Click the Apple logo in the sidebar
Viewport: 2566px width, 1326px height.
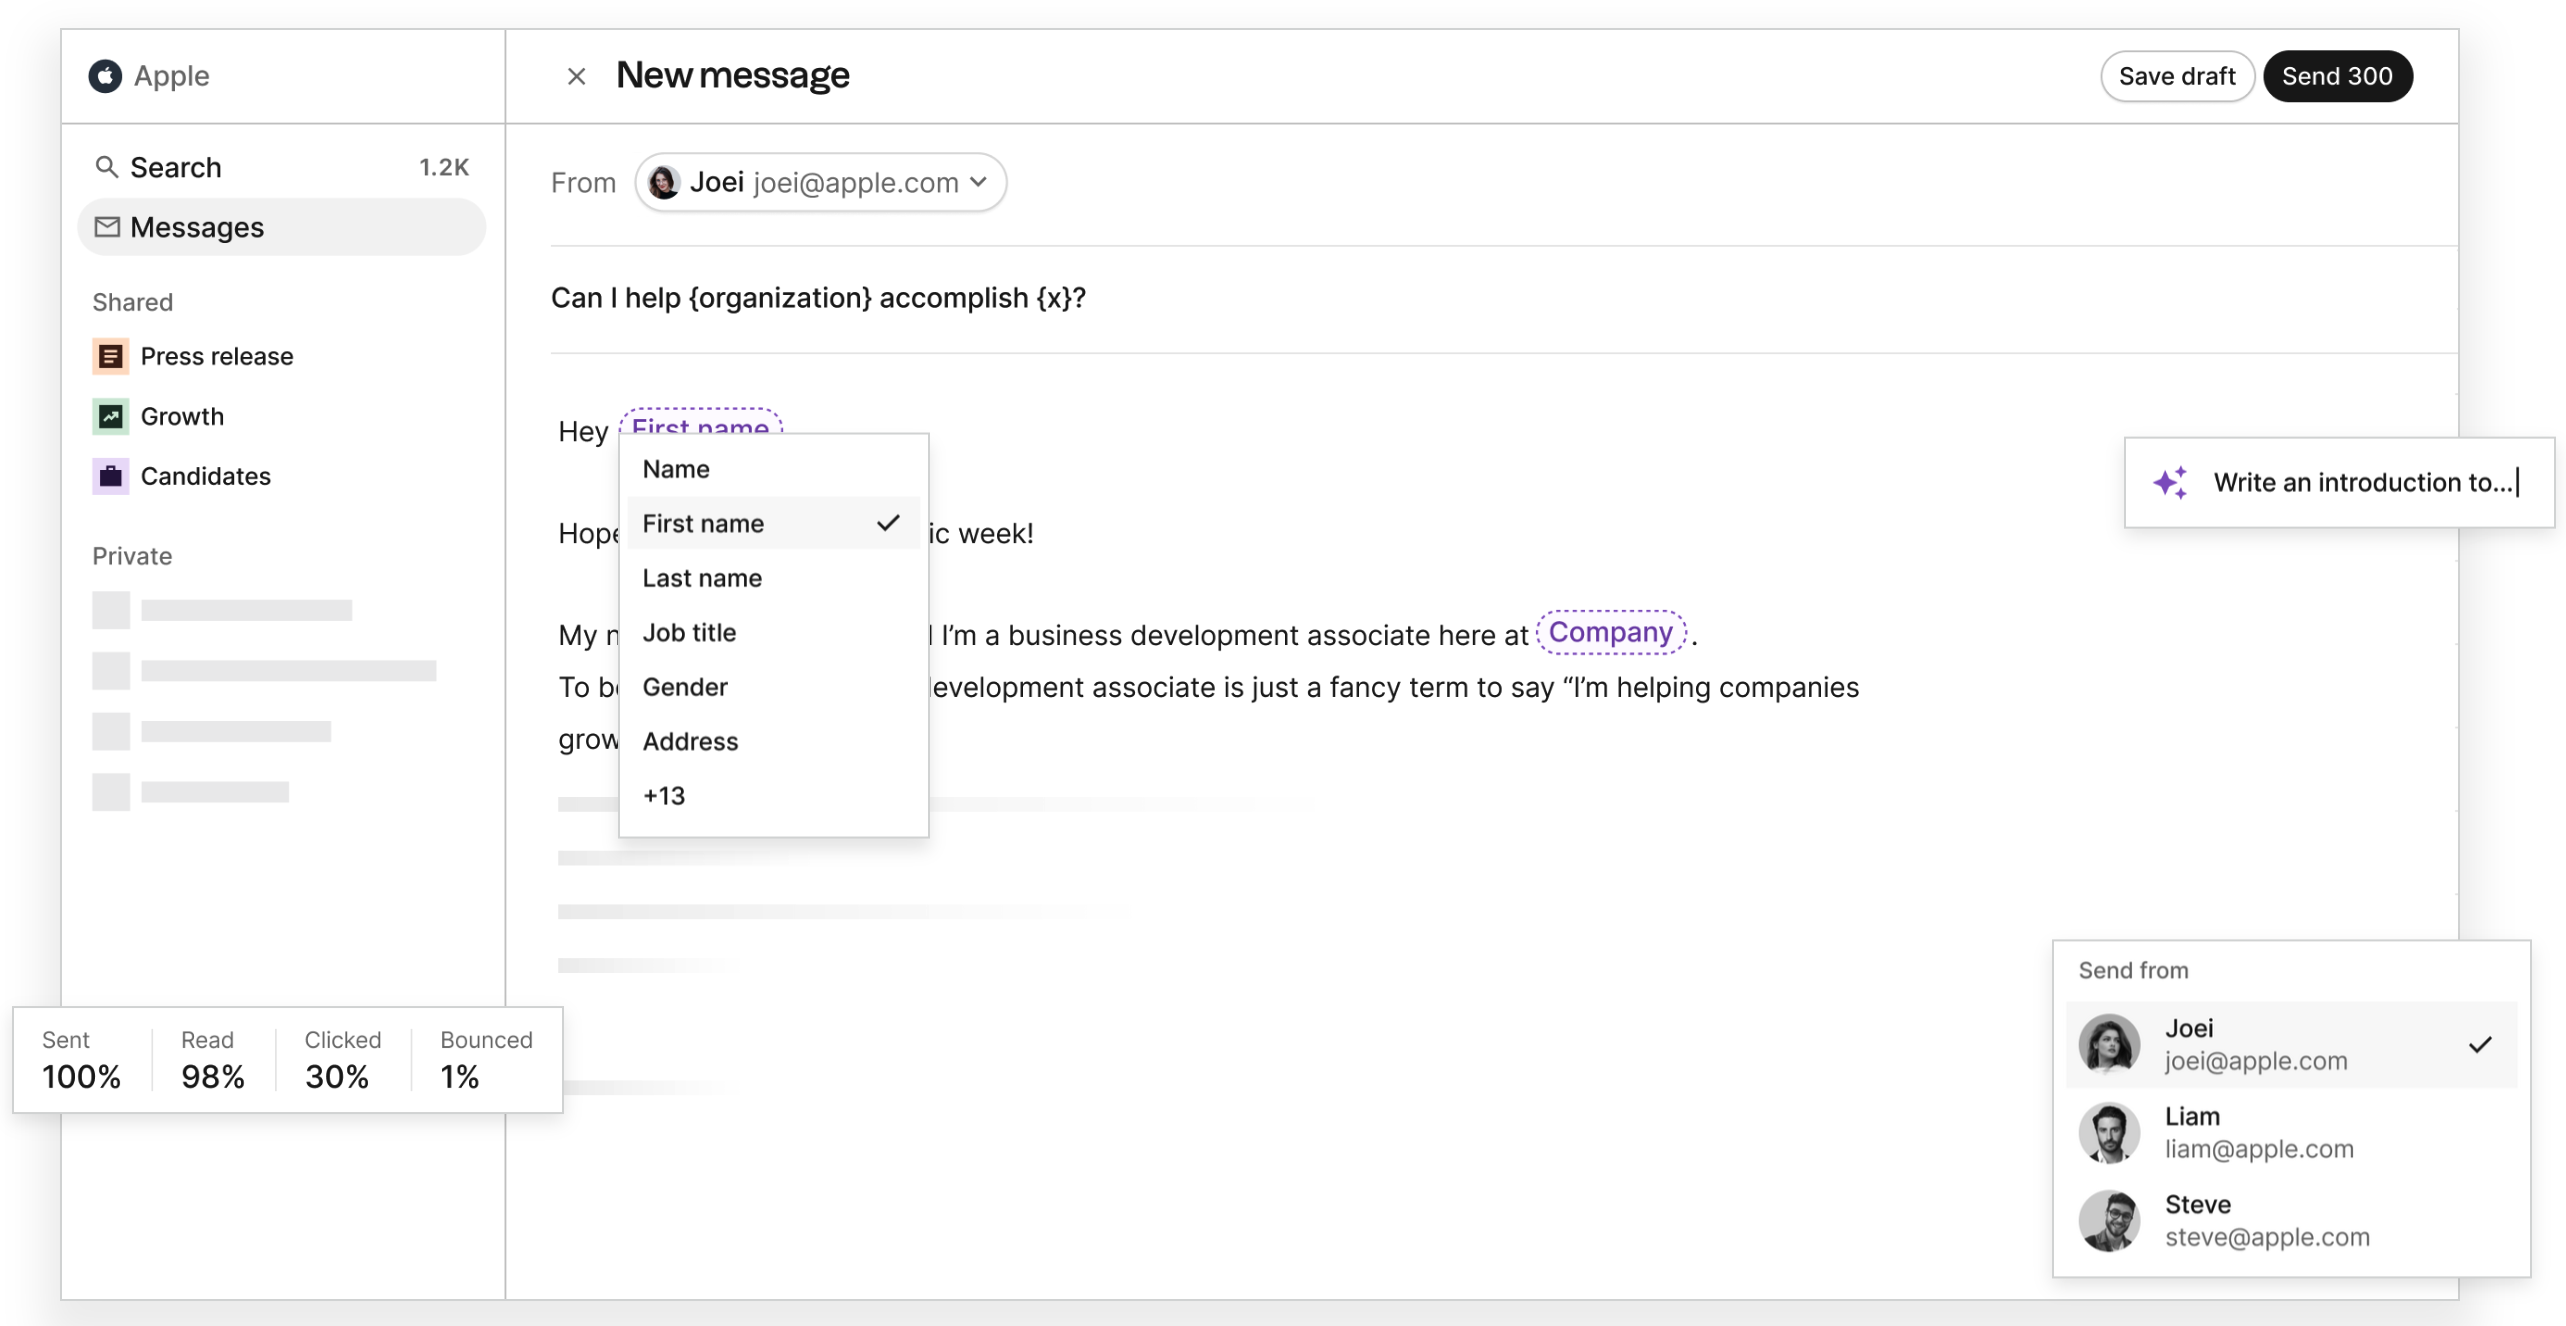click(106, 75)
